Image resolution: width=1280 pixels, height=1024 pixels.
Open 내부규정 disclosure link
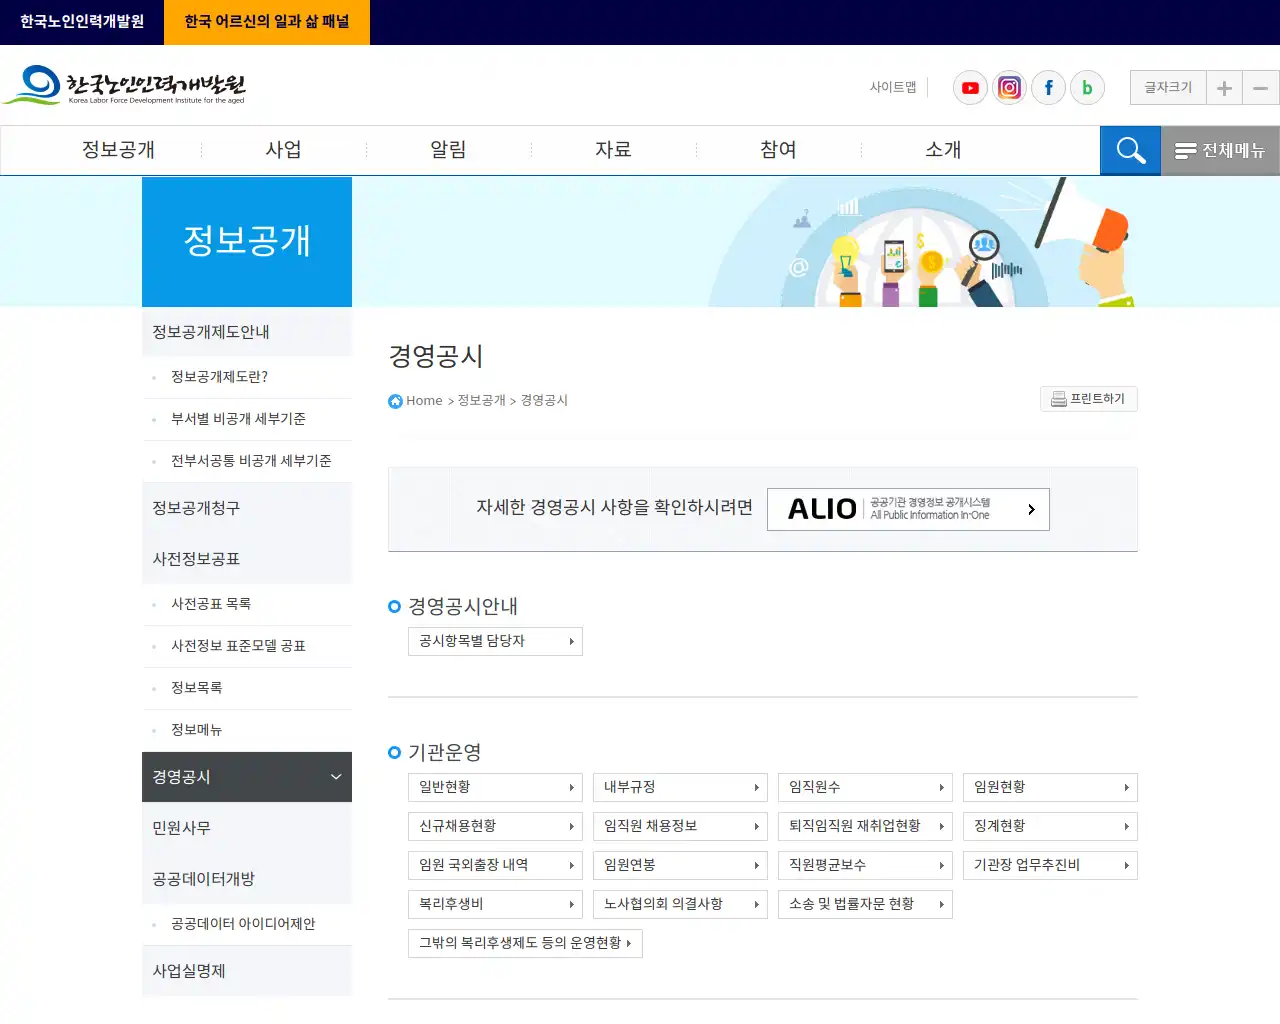tap(680, 787)
